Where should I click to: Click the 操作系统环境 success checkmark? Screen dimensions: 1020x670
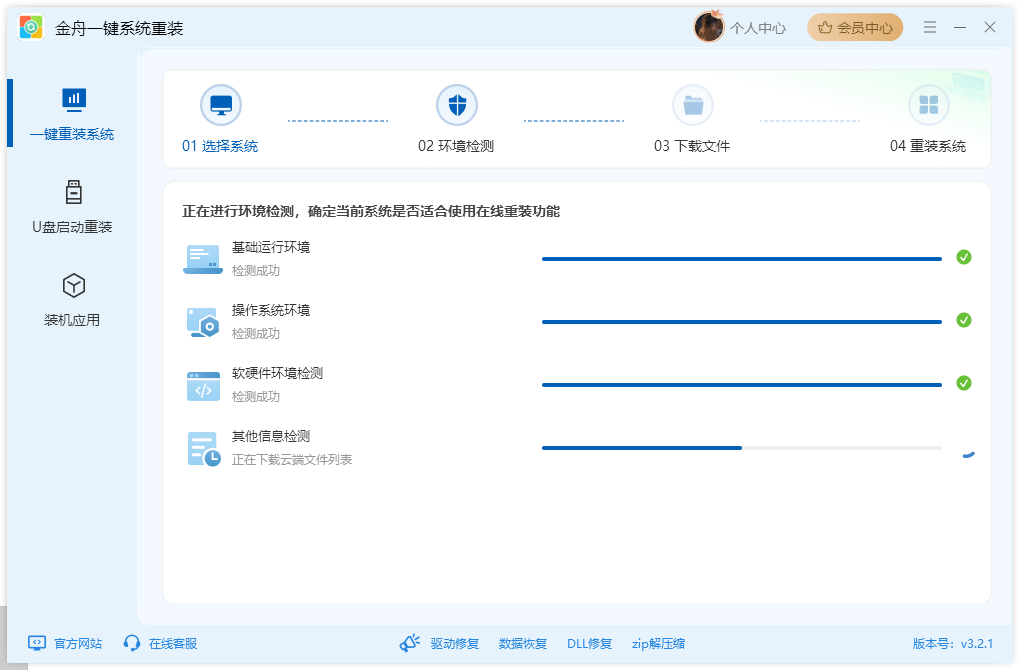point(964,321)
